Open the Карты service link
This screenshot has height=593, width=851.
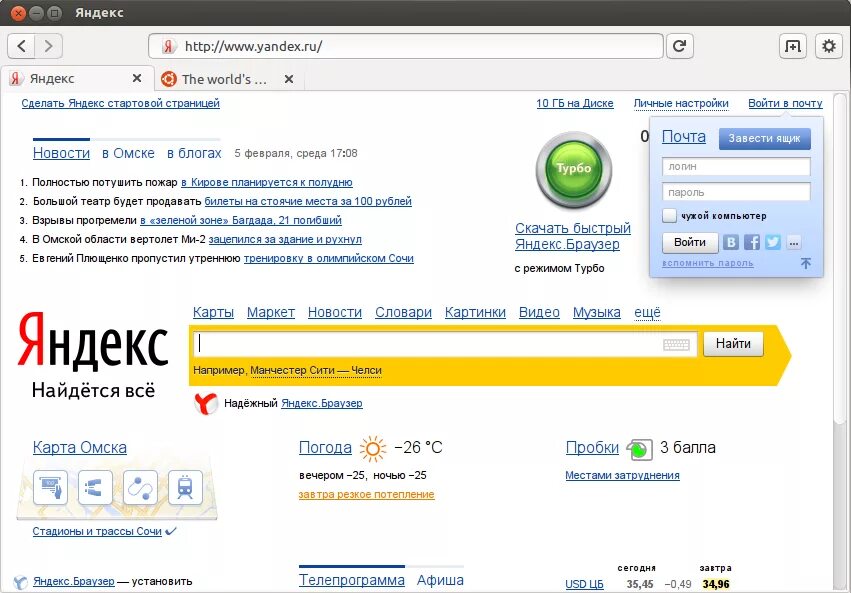[x=213, y=313]
